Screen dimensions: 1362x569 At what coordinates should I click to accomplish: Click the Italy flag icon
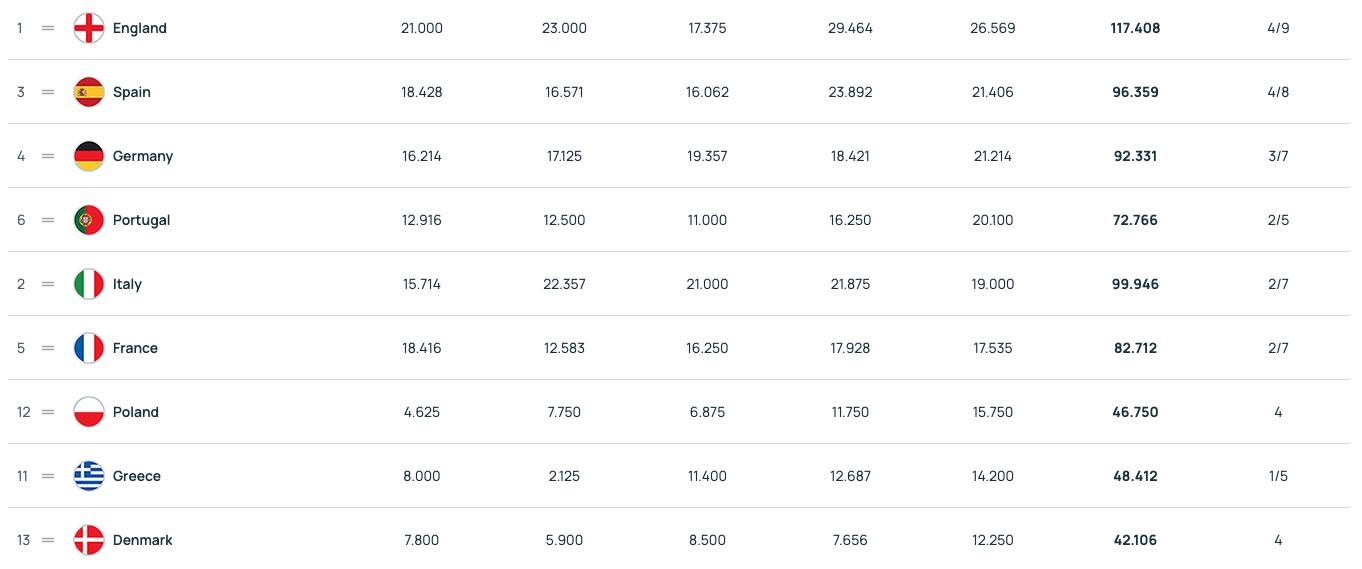[x=89, y=284]
